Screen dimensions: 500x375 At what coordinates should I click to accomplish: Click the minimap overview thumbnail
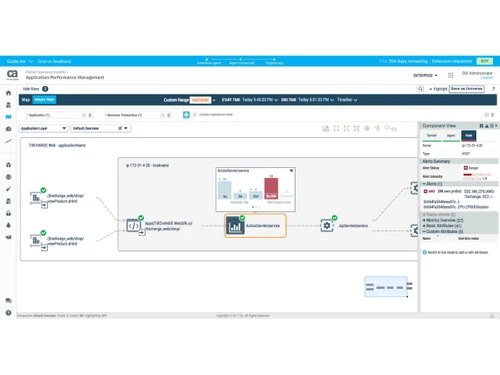[x=386, y=287]
